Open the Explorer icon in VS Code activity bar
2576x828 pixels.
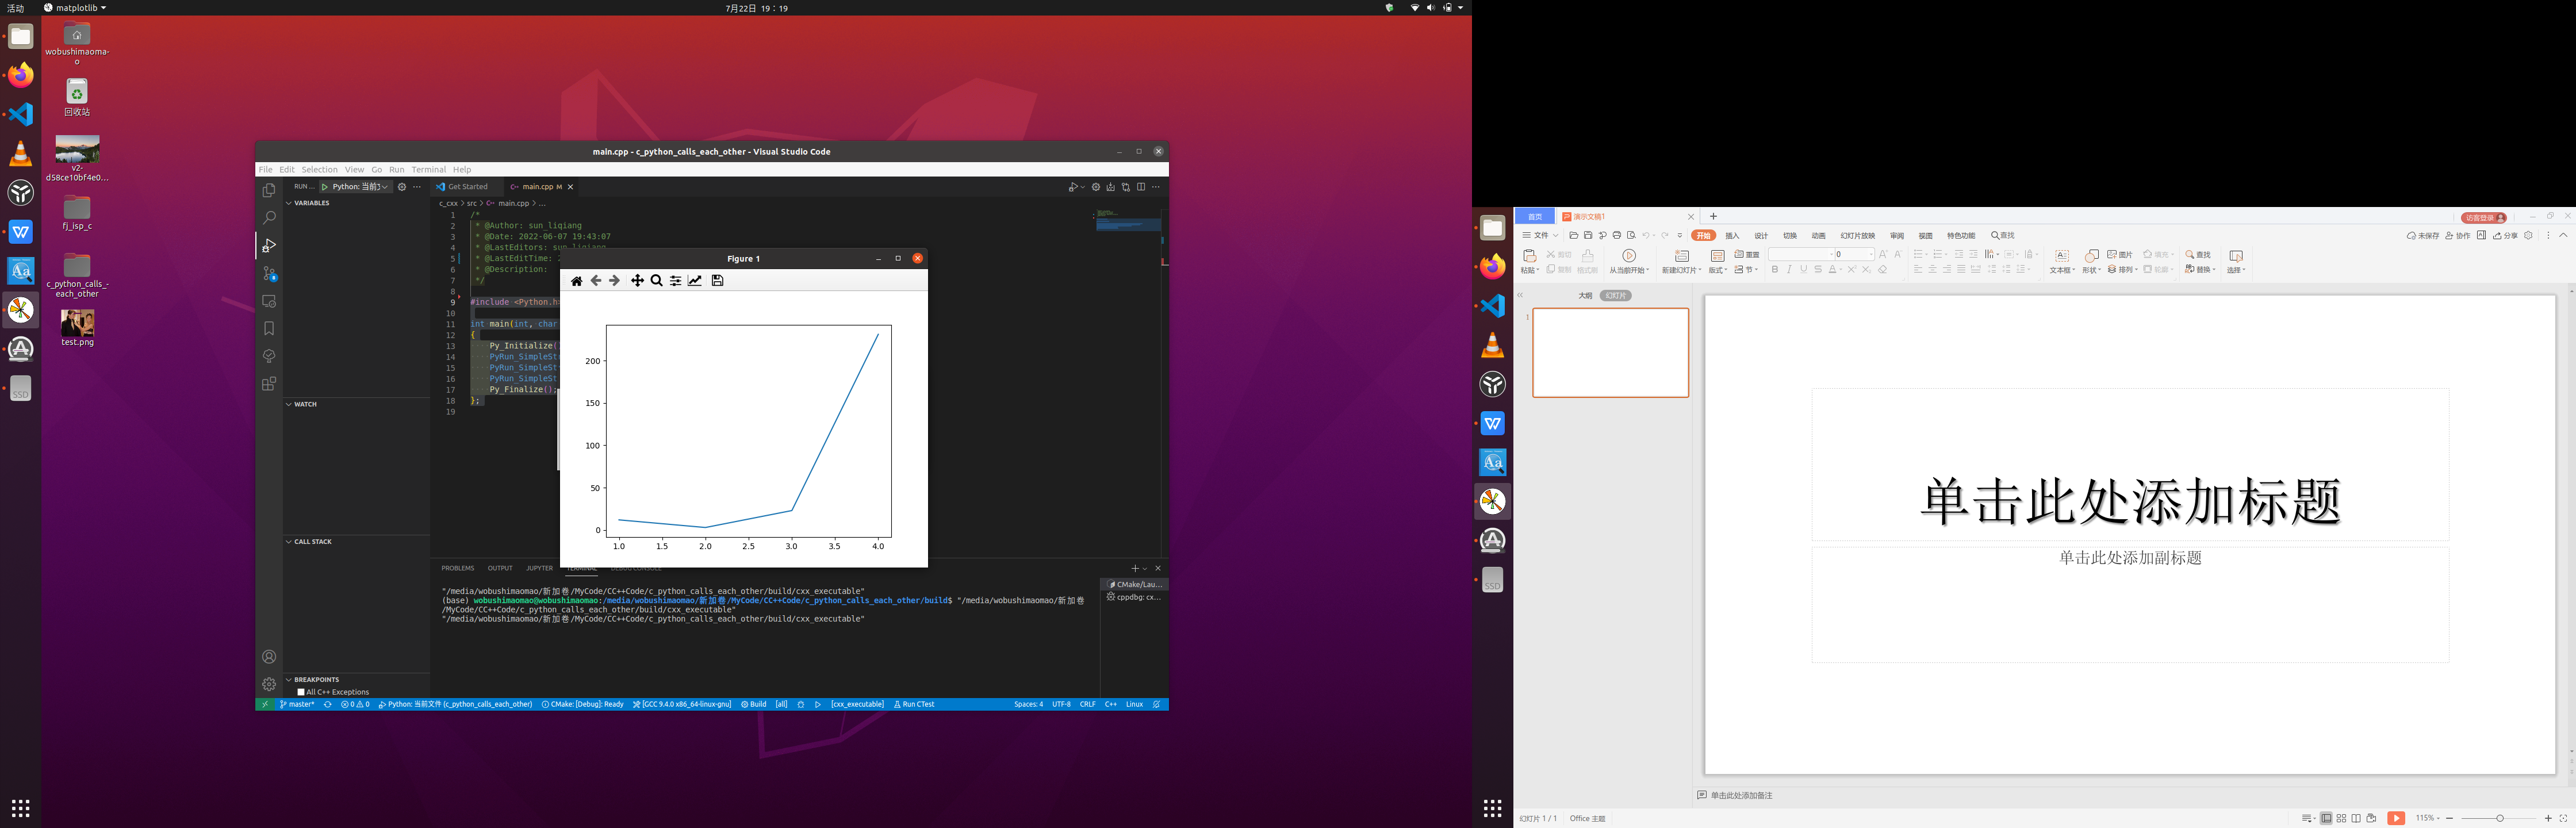[269, 190]
